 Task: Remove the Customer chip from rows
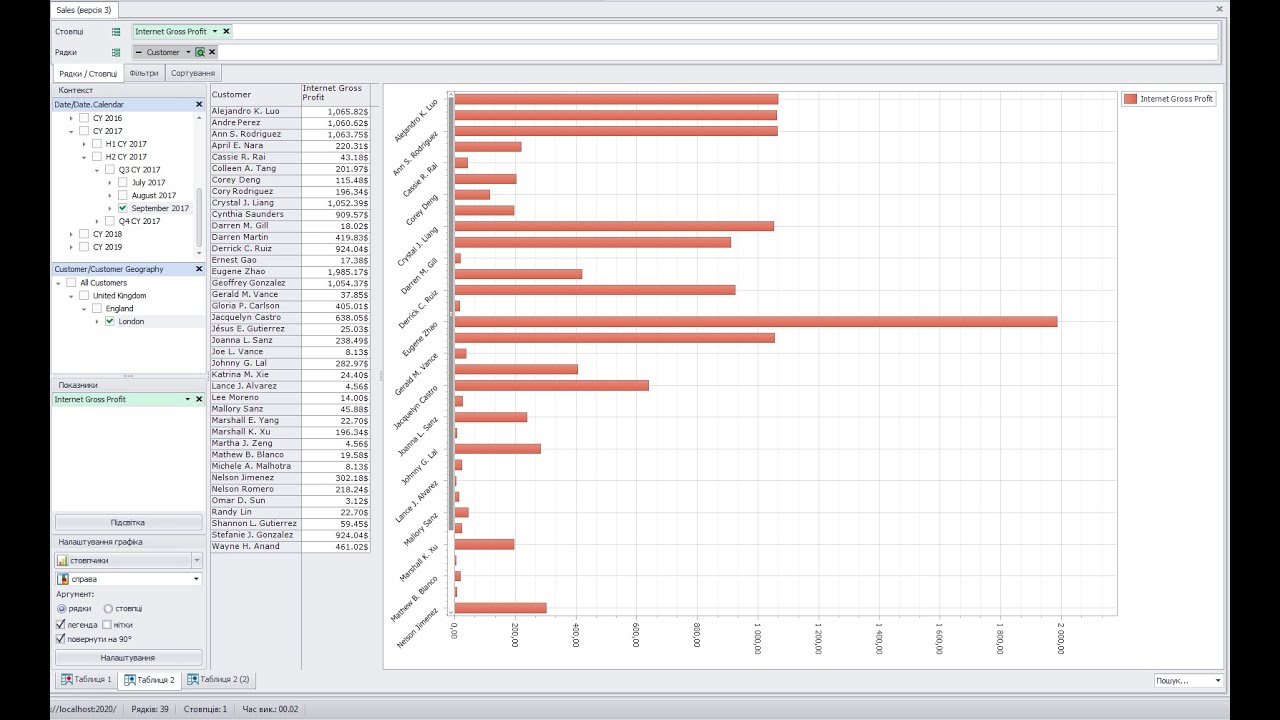click(x=212, y=52)
